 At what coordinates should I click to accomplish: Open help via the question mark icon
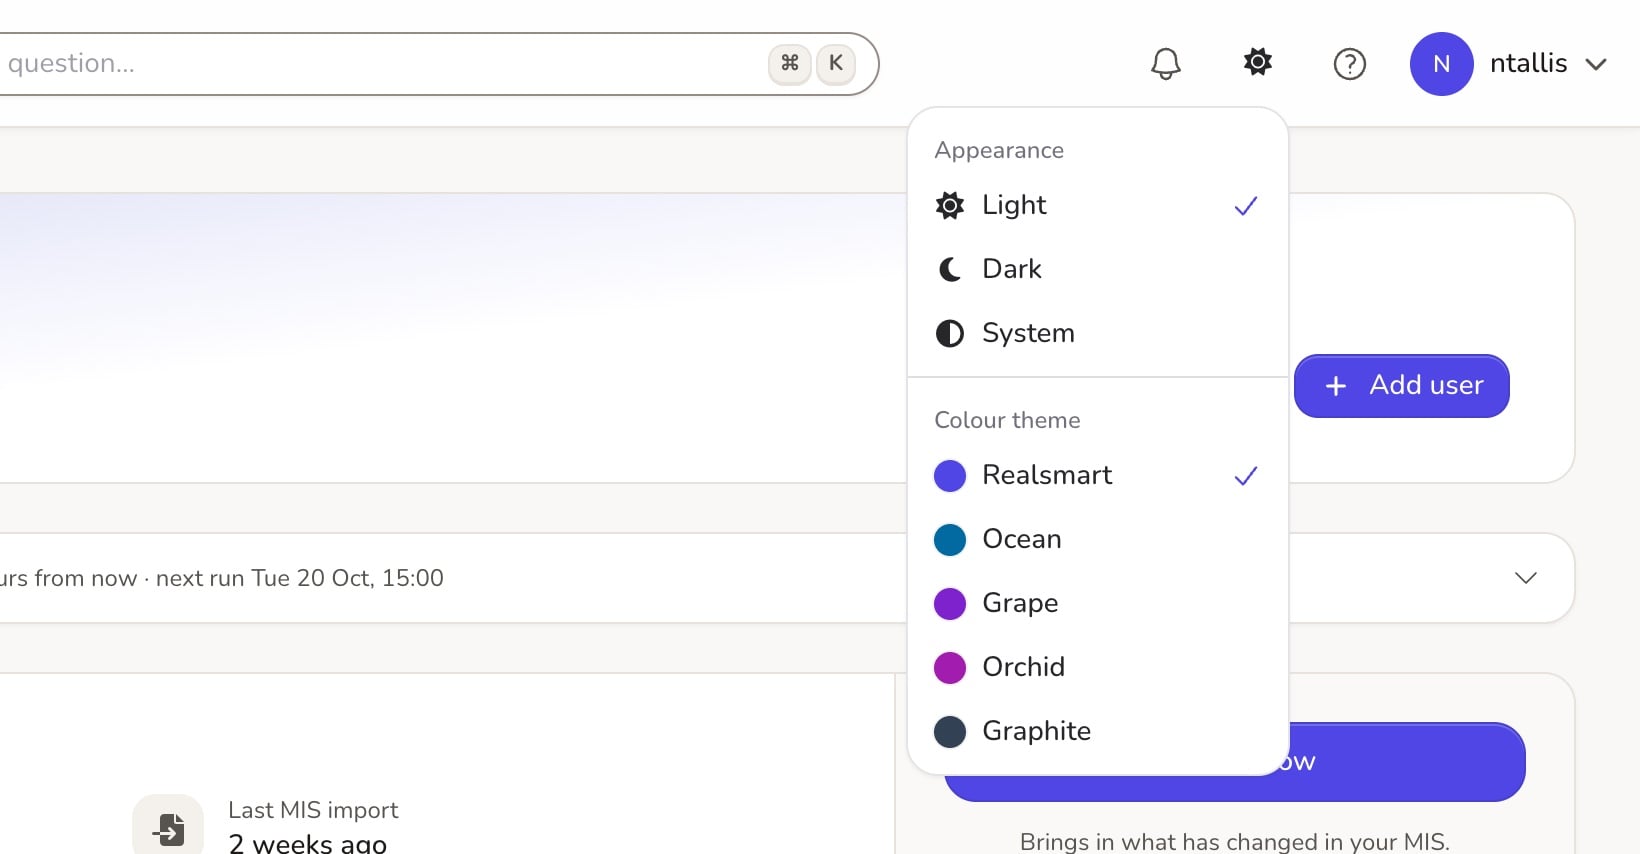coord(1349,64)
